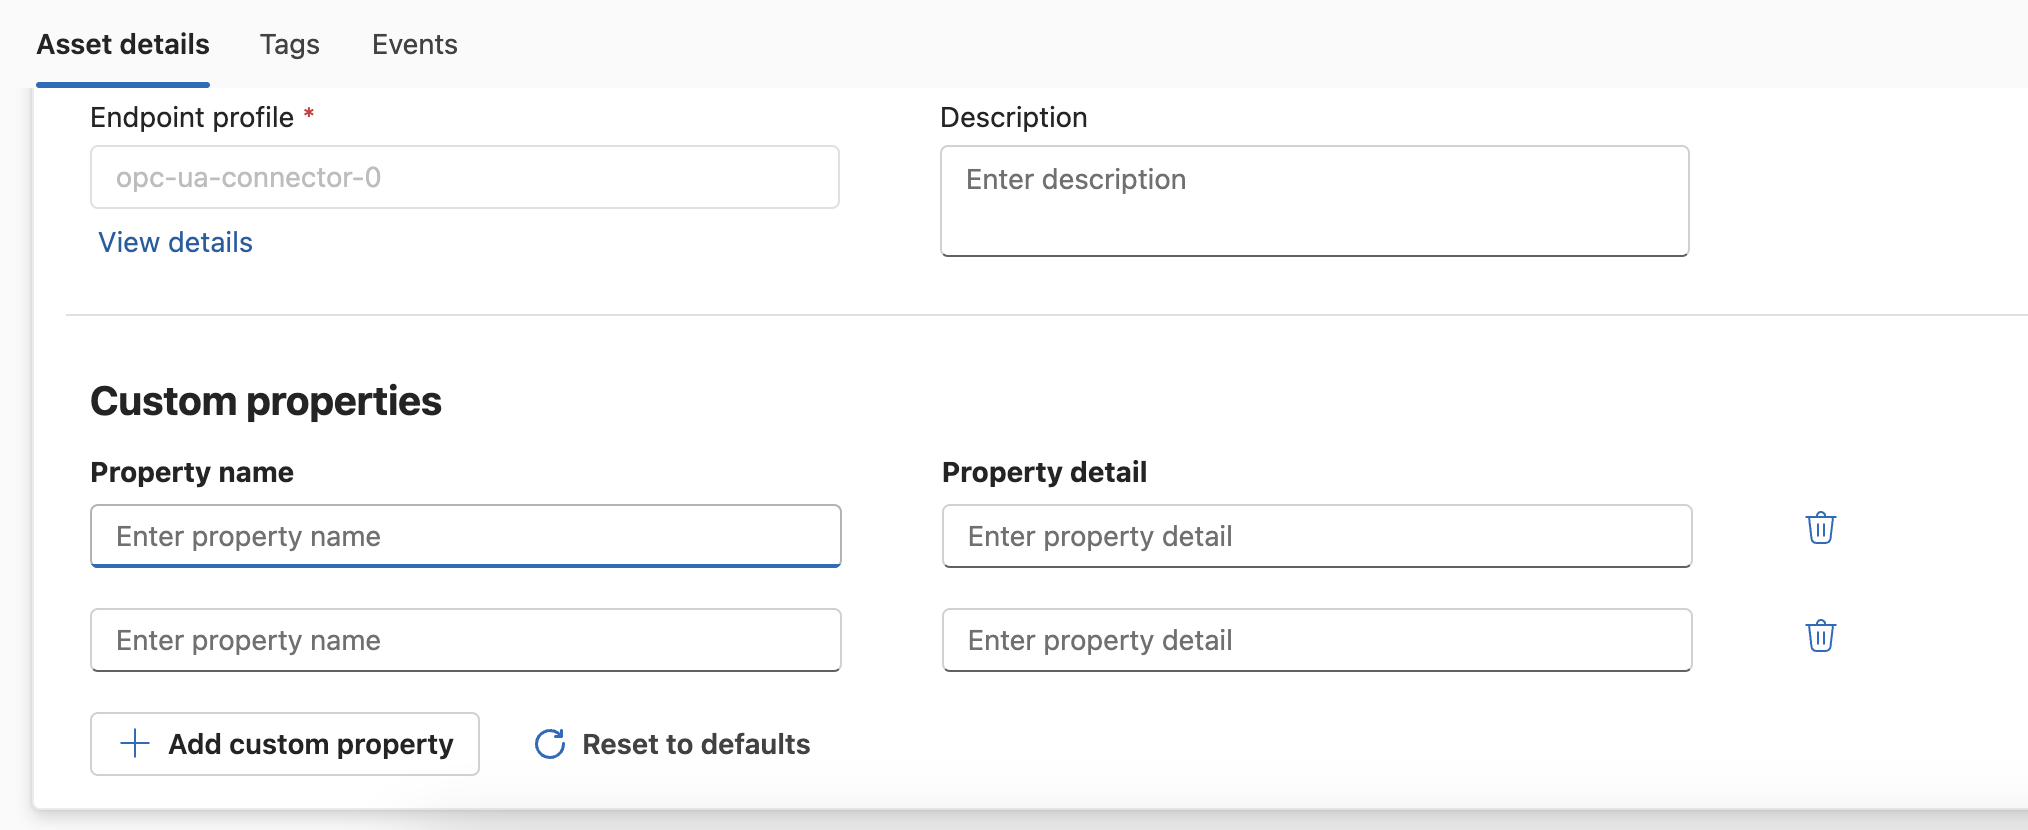Click the first Enter property detail field
Viewport: 2028px width, 830px height.
(1315, 536)
